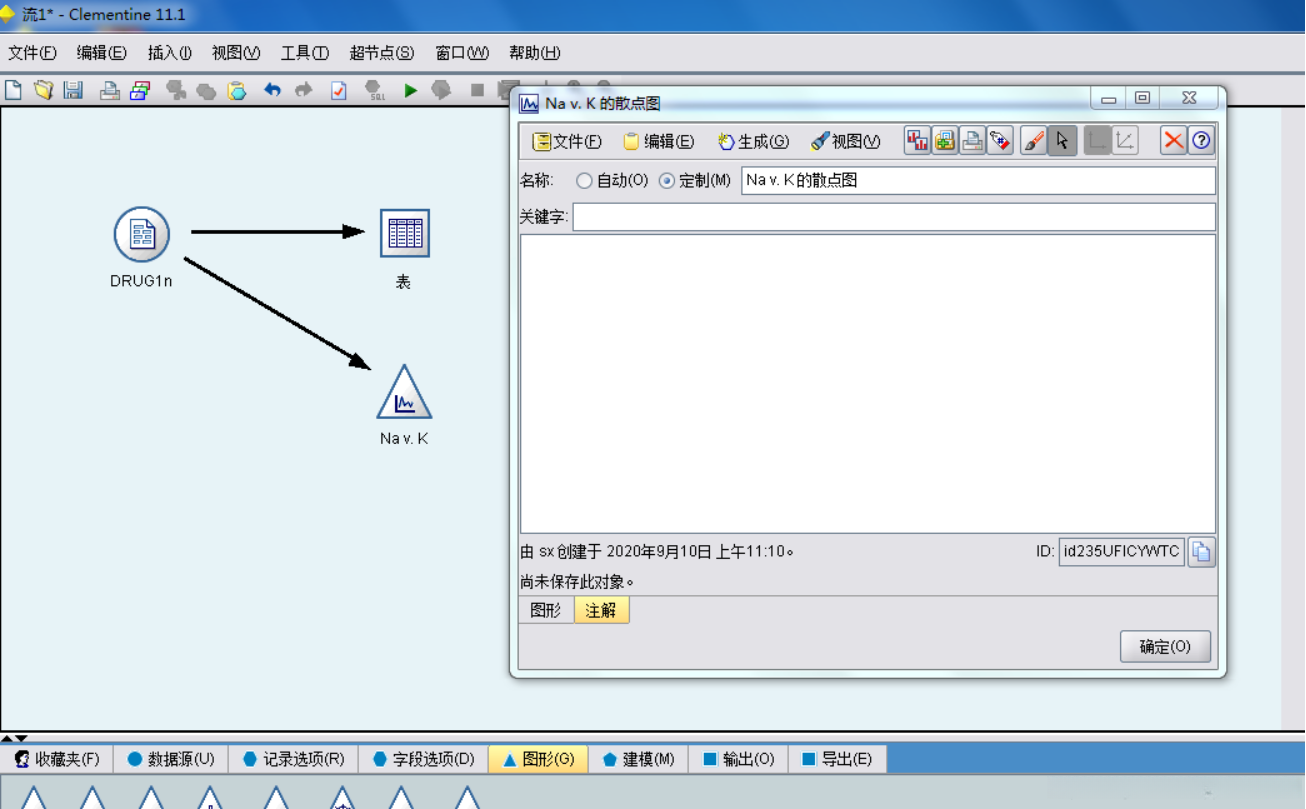Click inside the large annotation text area
Viewport: 1306px width, 809px height.
pyautogui.click(x=868, y=384)
